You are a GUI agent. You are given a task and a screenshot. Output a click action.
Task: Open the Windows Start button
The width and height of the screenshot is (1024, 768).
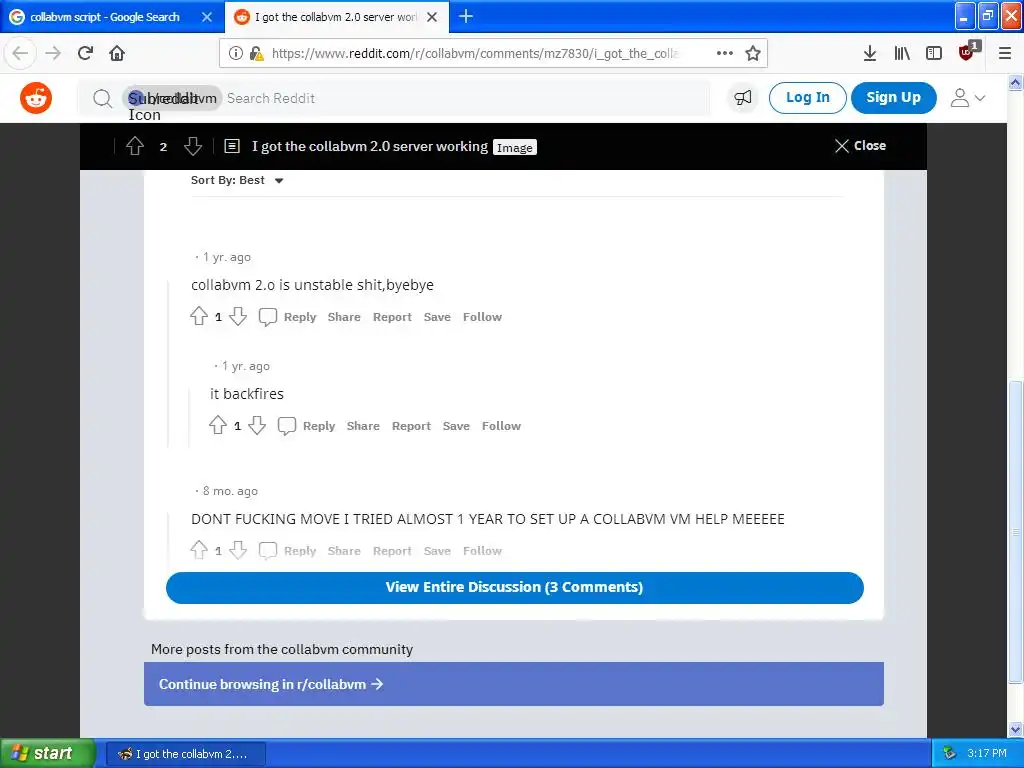[48, 754]
